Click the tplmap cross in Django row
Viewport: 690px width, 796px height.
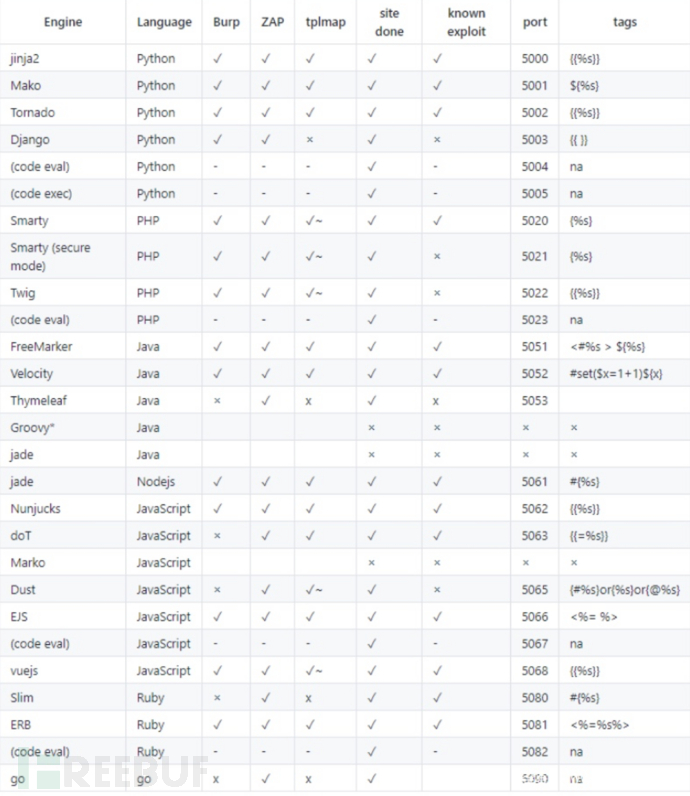310,140
